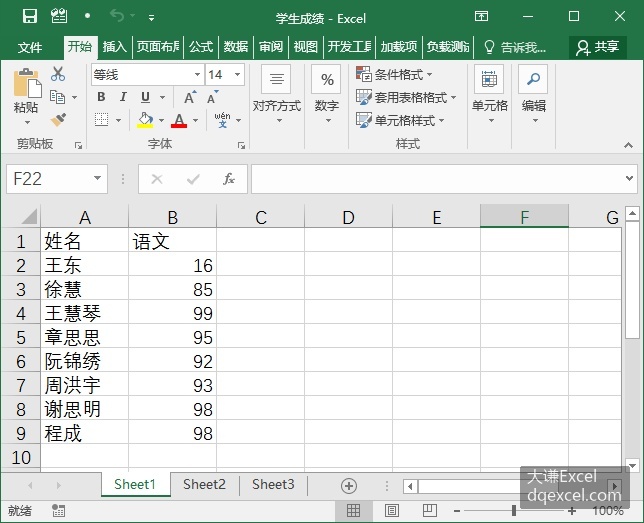Switch to Page Break Preview icon
Image resolution: width=644 pixels, height=523 pixels.
(x=430, y=511)
